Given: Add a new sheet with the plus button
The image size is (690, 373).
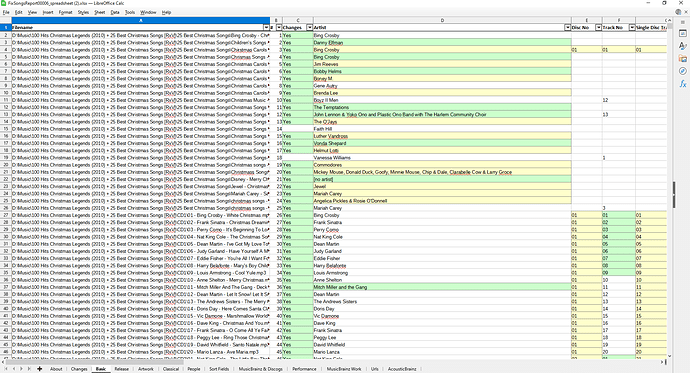Looking at the screenshot, I should (40, 369).
